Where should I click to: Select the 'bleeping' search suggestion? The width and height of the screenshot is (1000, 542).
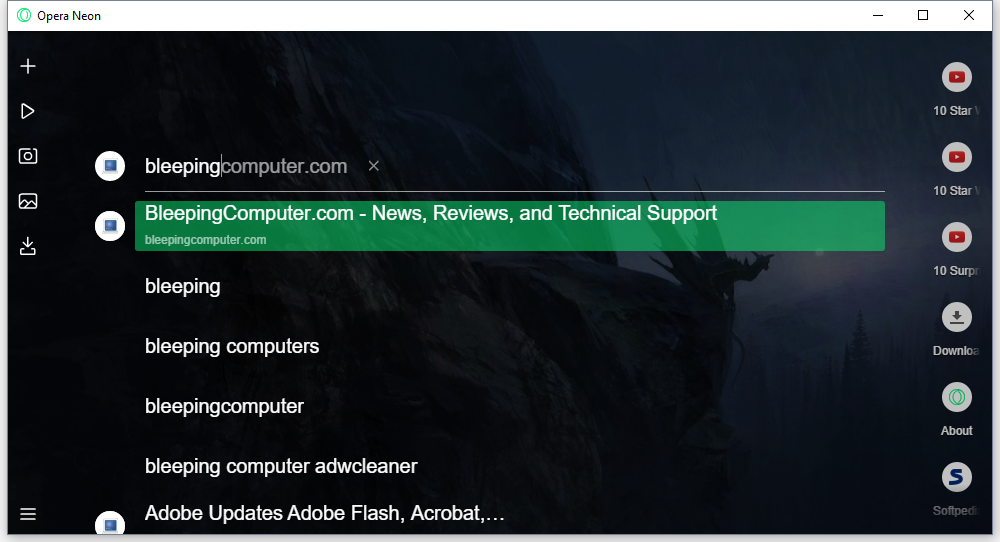(x=182, y=286)
